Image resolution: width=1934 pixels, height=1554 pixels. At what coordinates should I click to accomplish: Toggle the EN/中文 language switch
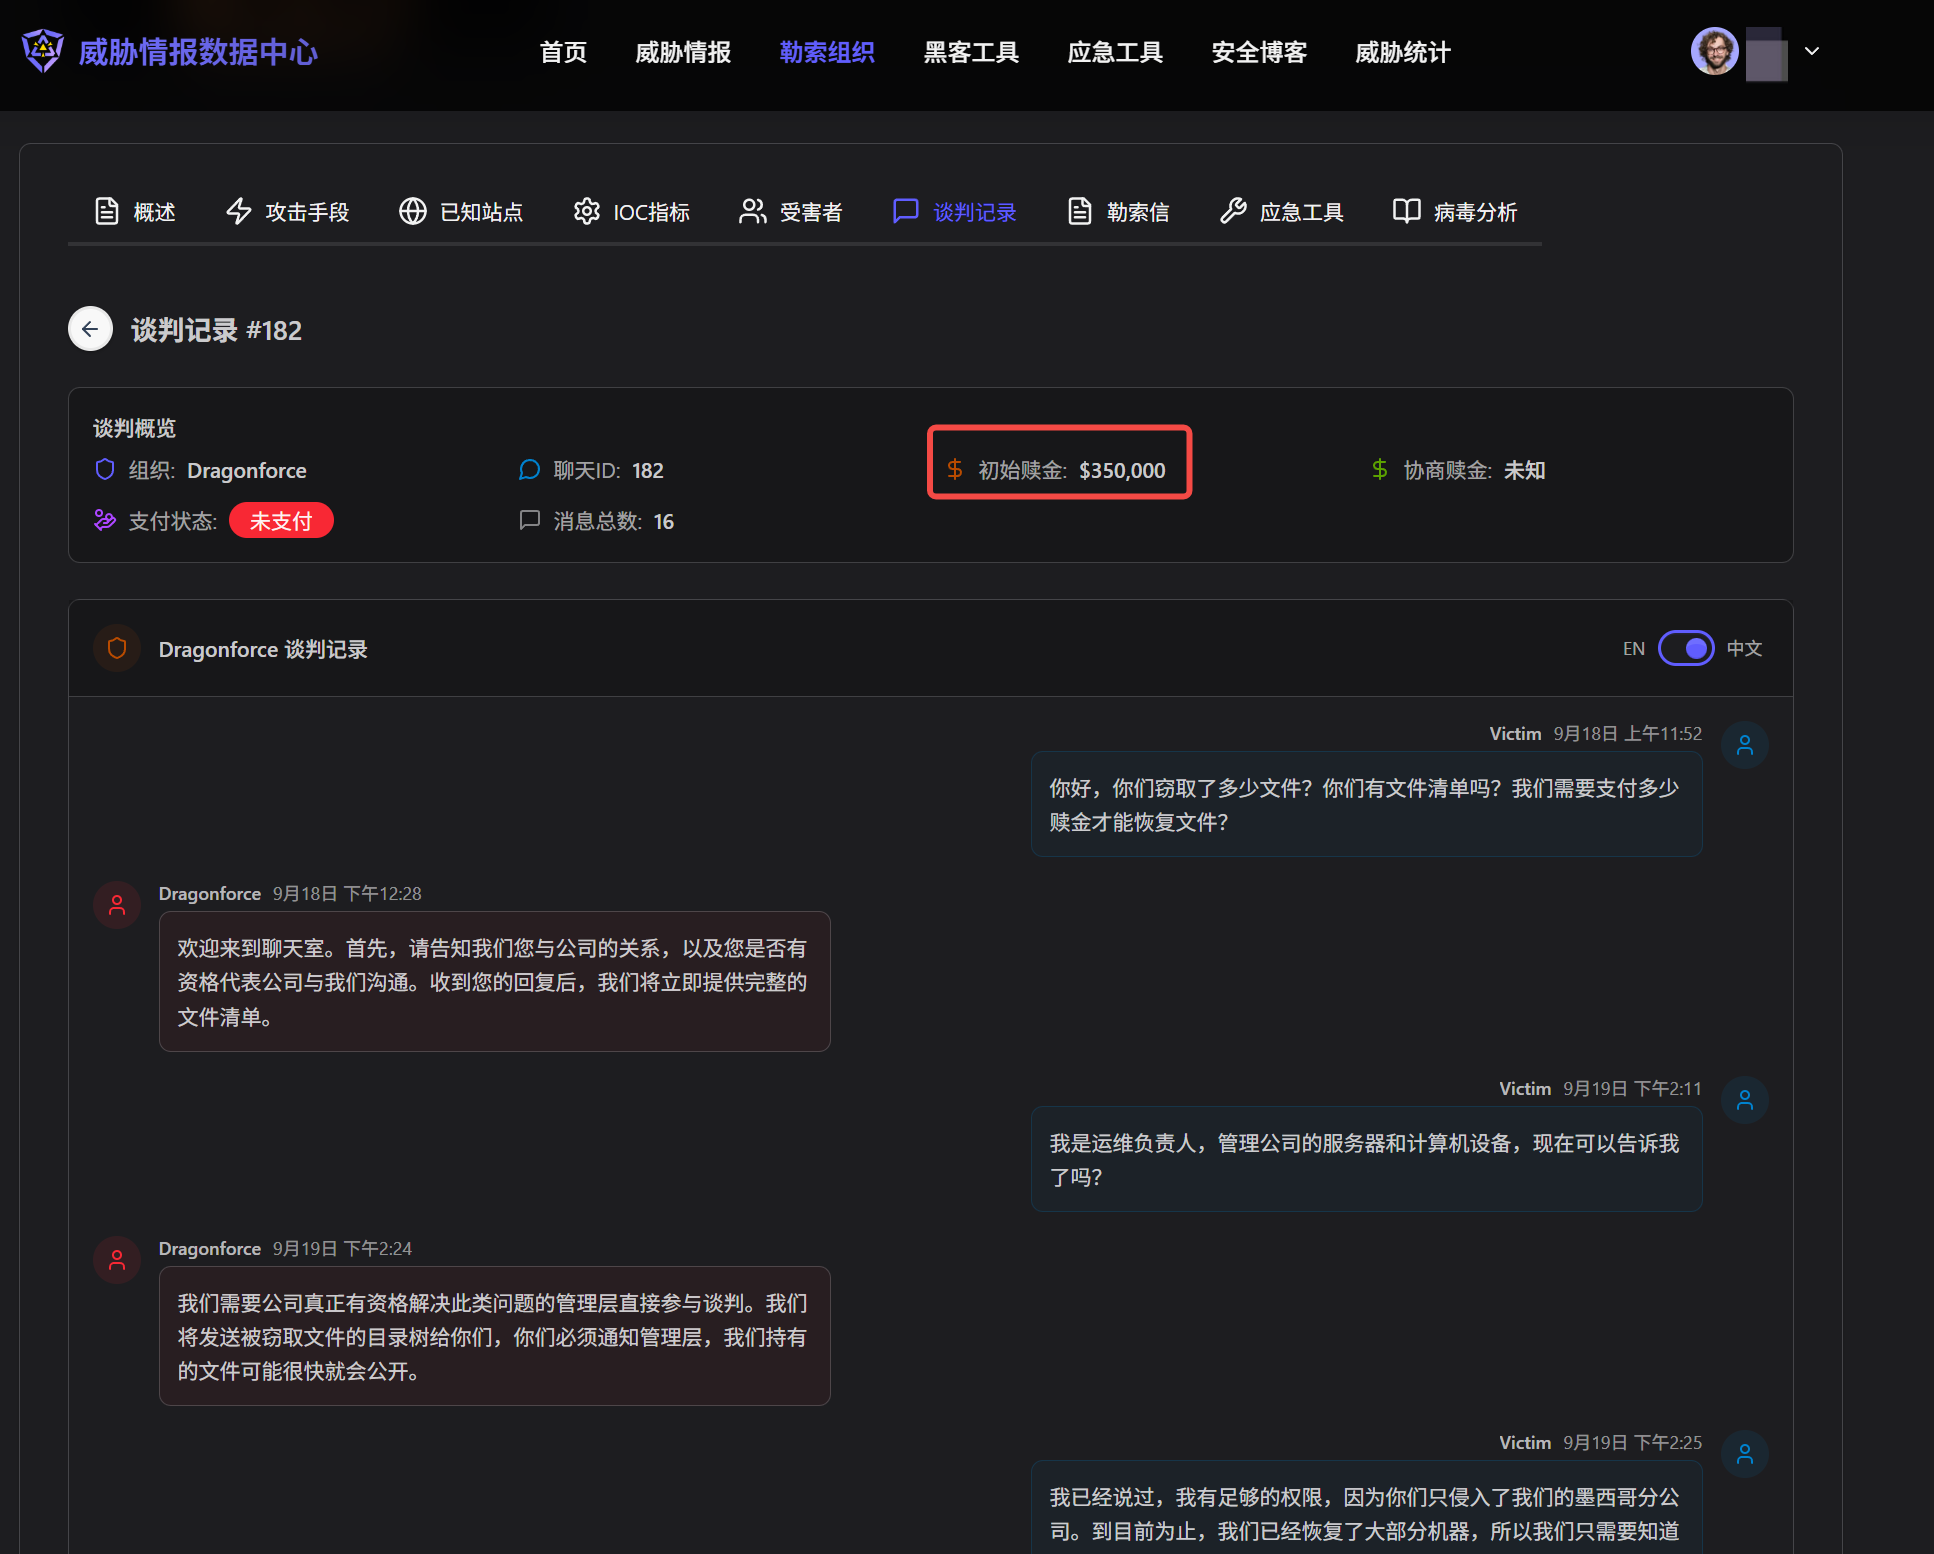pyautogui.click(x=1686, y=649)
